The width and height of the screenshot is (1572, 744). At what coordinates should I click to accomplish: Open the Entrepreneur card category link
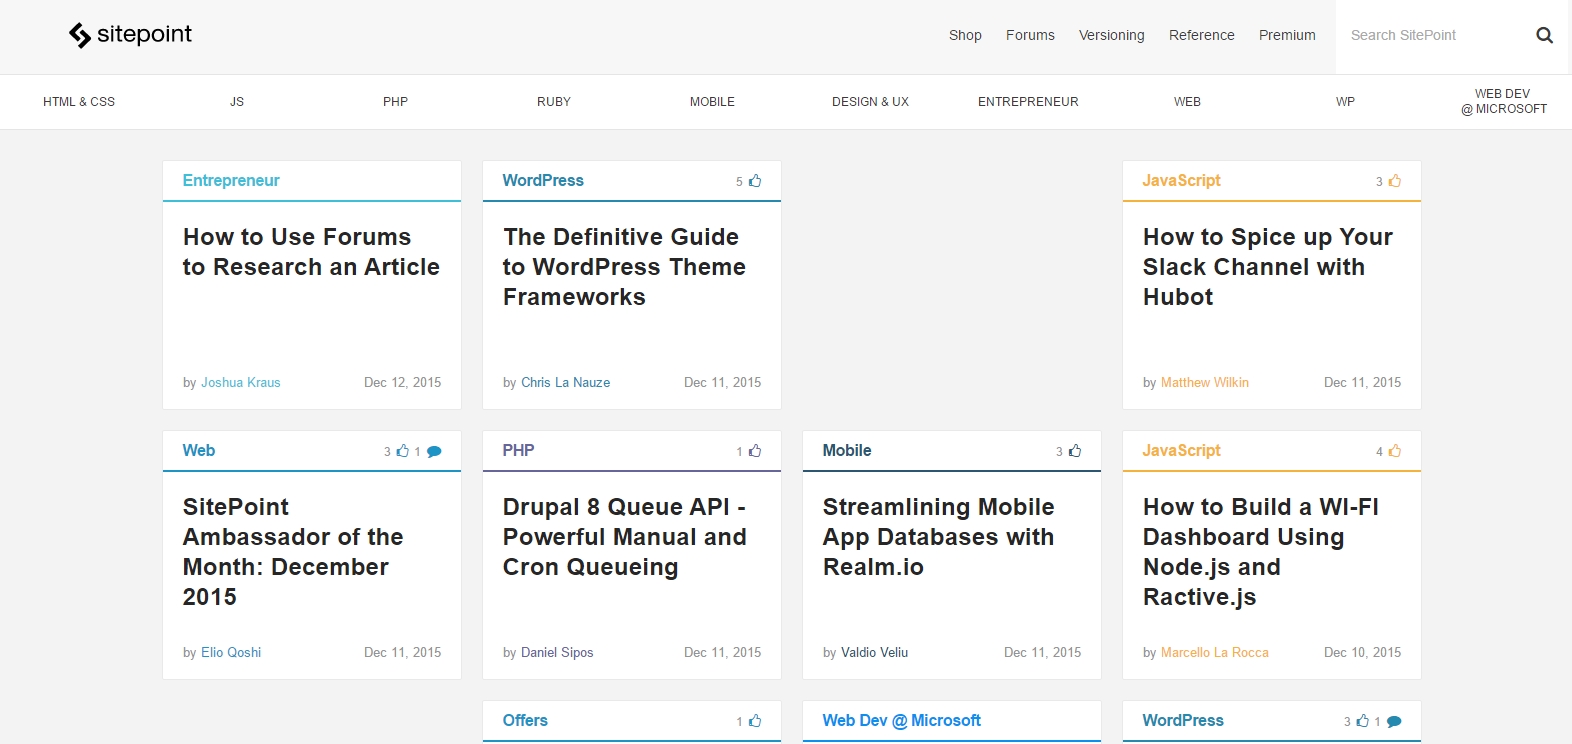[x=231, y=181]
